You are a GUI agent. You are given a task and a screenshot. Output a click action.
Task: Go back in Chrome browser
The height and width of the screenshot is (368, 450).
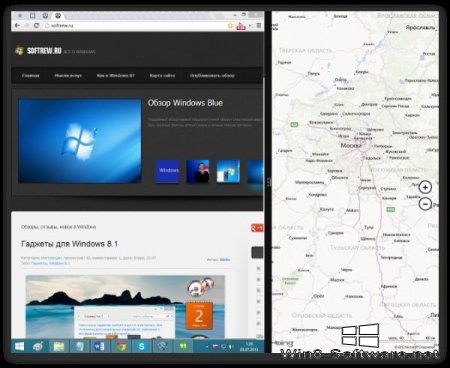point(17,25)
